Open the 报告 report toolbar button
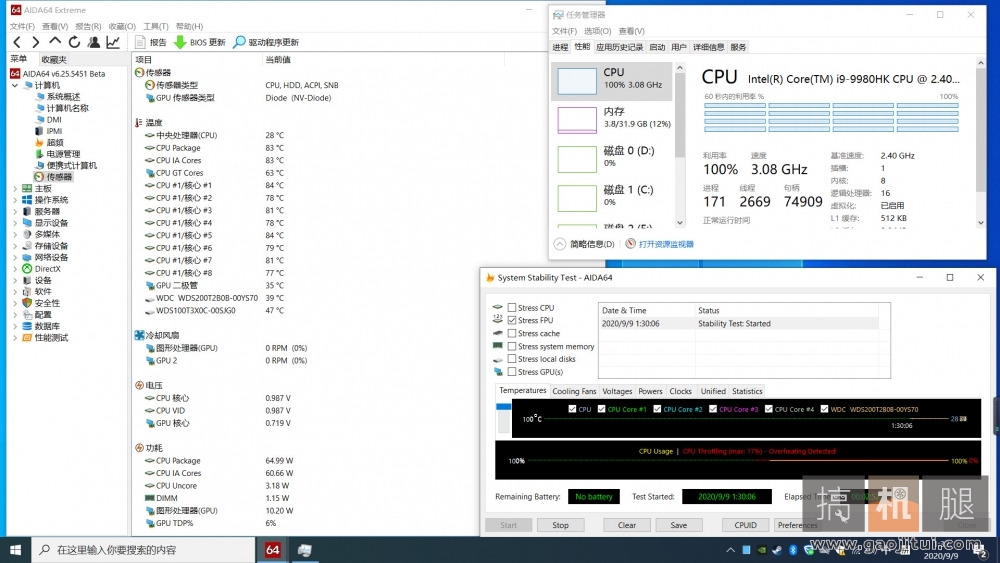The height and width of the screenshot is (563, 1000). [151, 43]
